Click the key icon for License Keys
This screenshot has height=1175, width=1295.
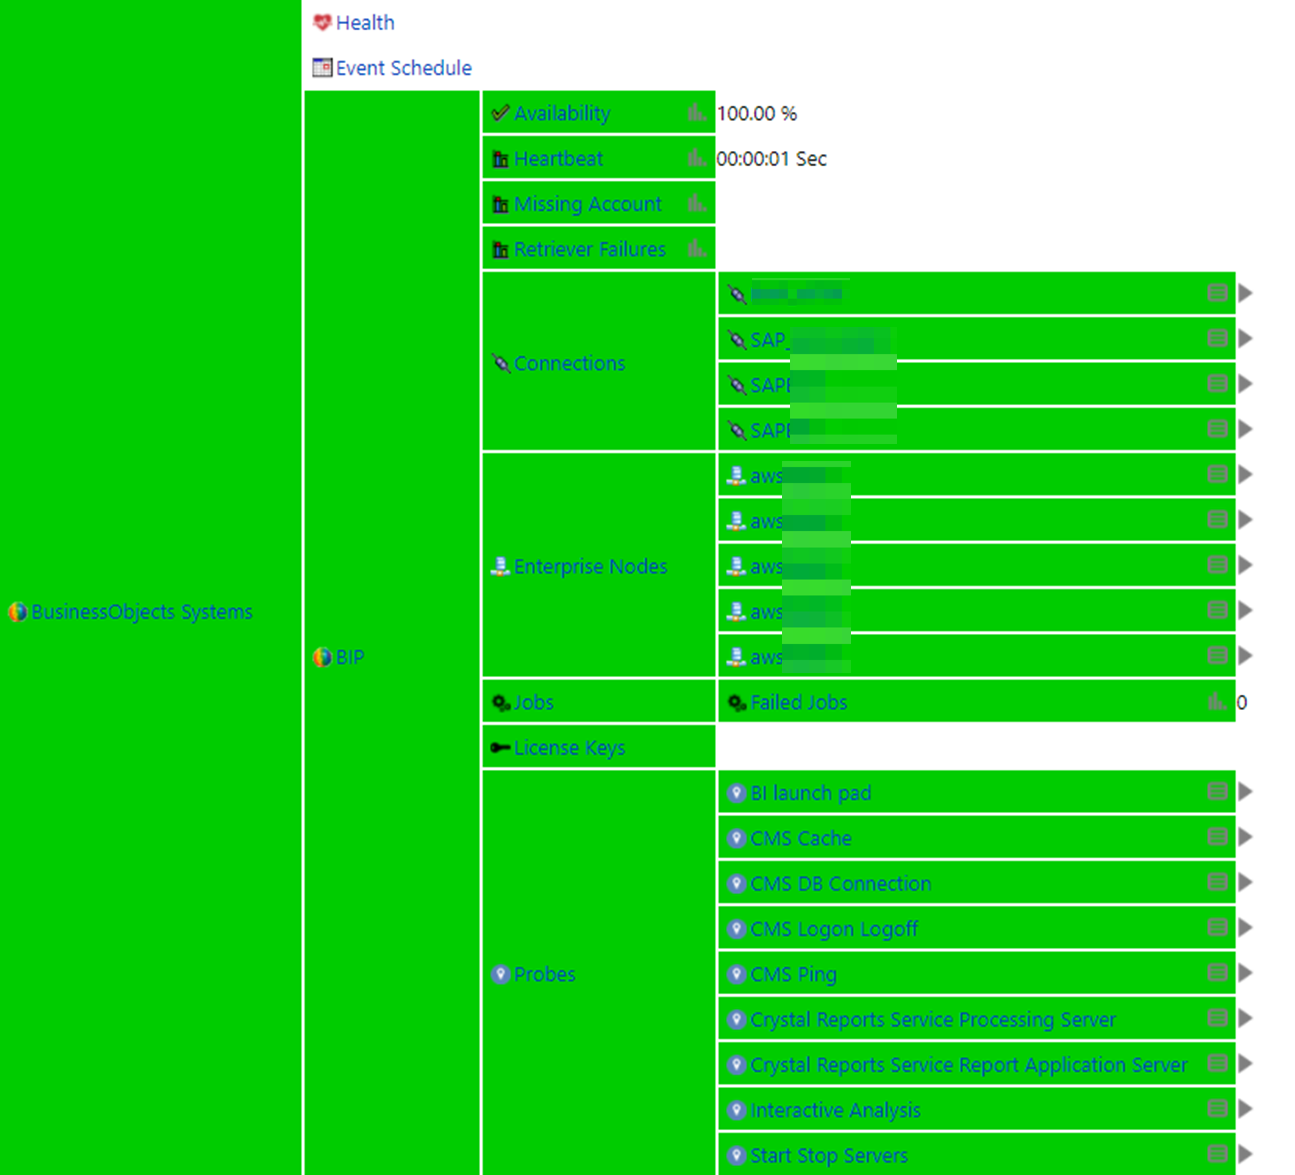click(x=501, y=748)
